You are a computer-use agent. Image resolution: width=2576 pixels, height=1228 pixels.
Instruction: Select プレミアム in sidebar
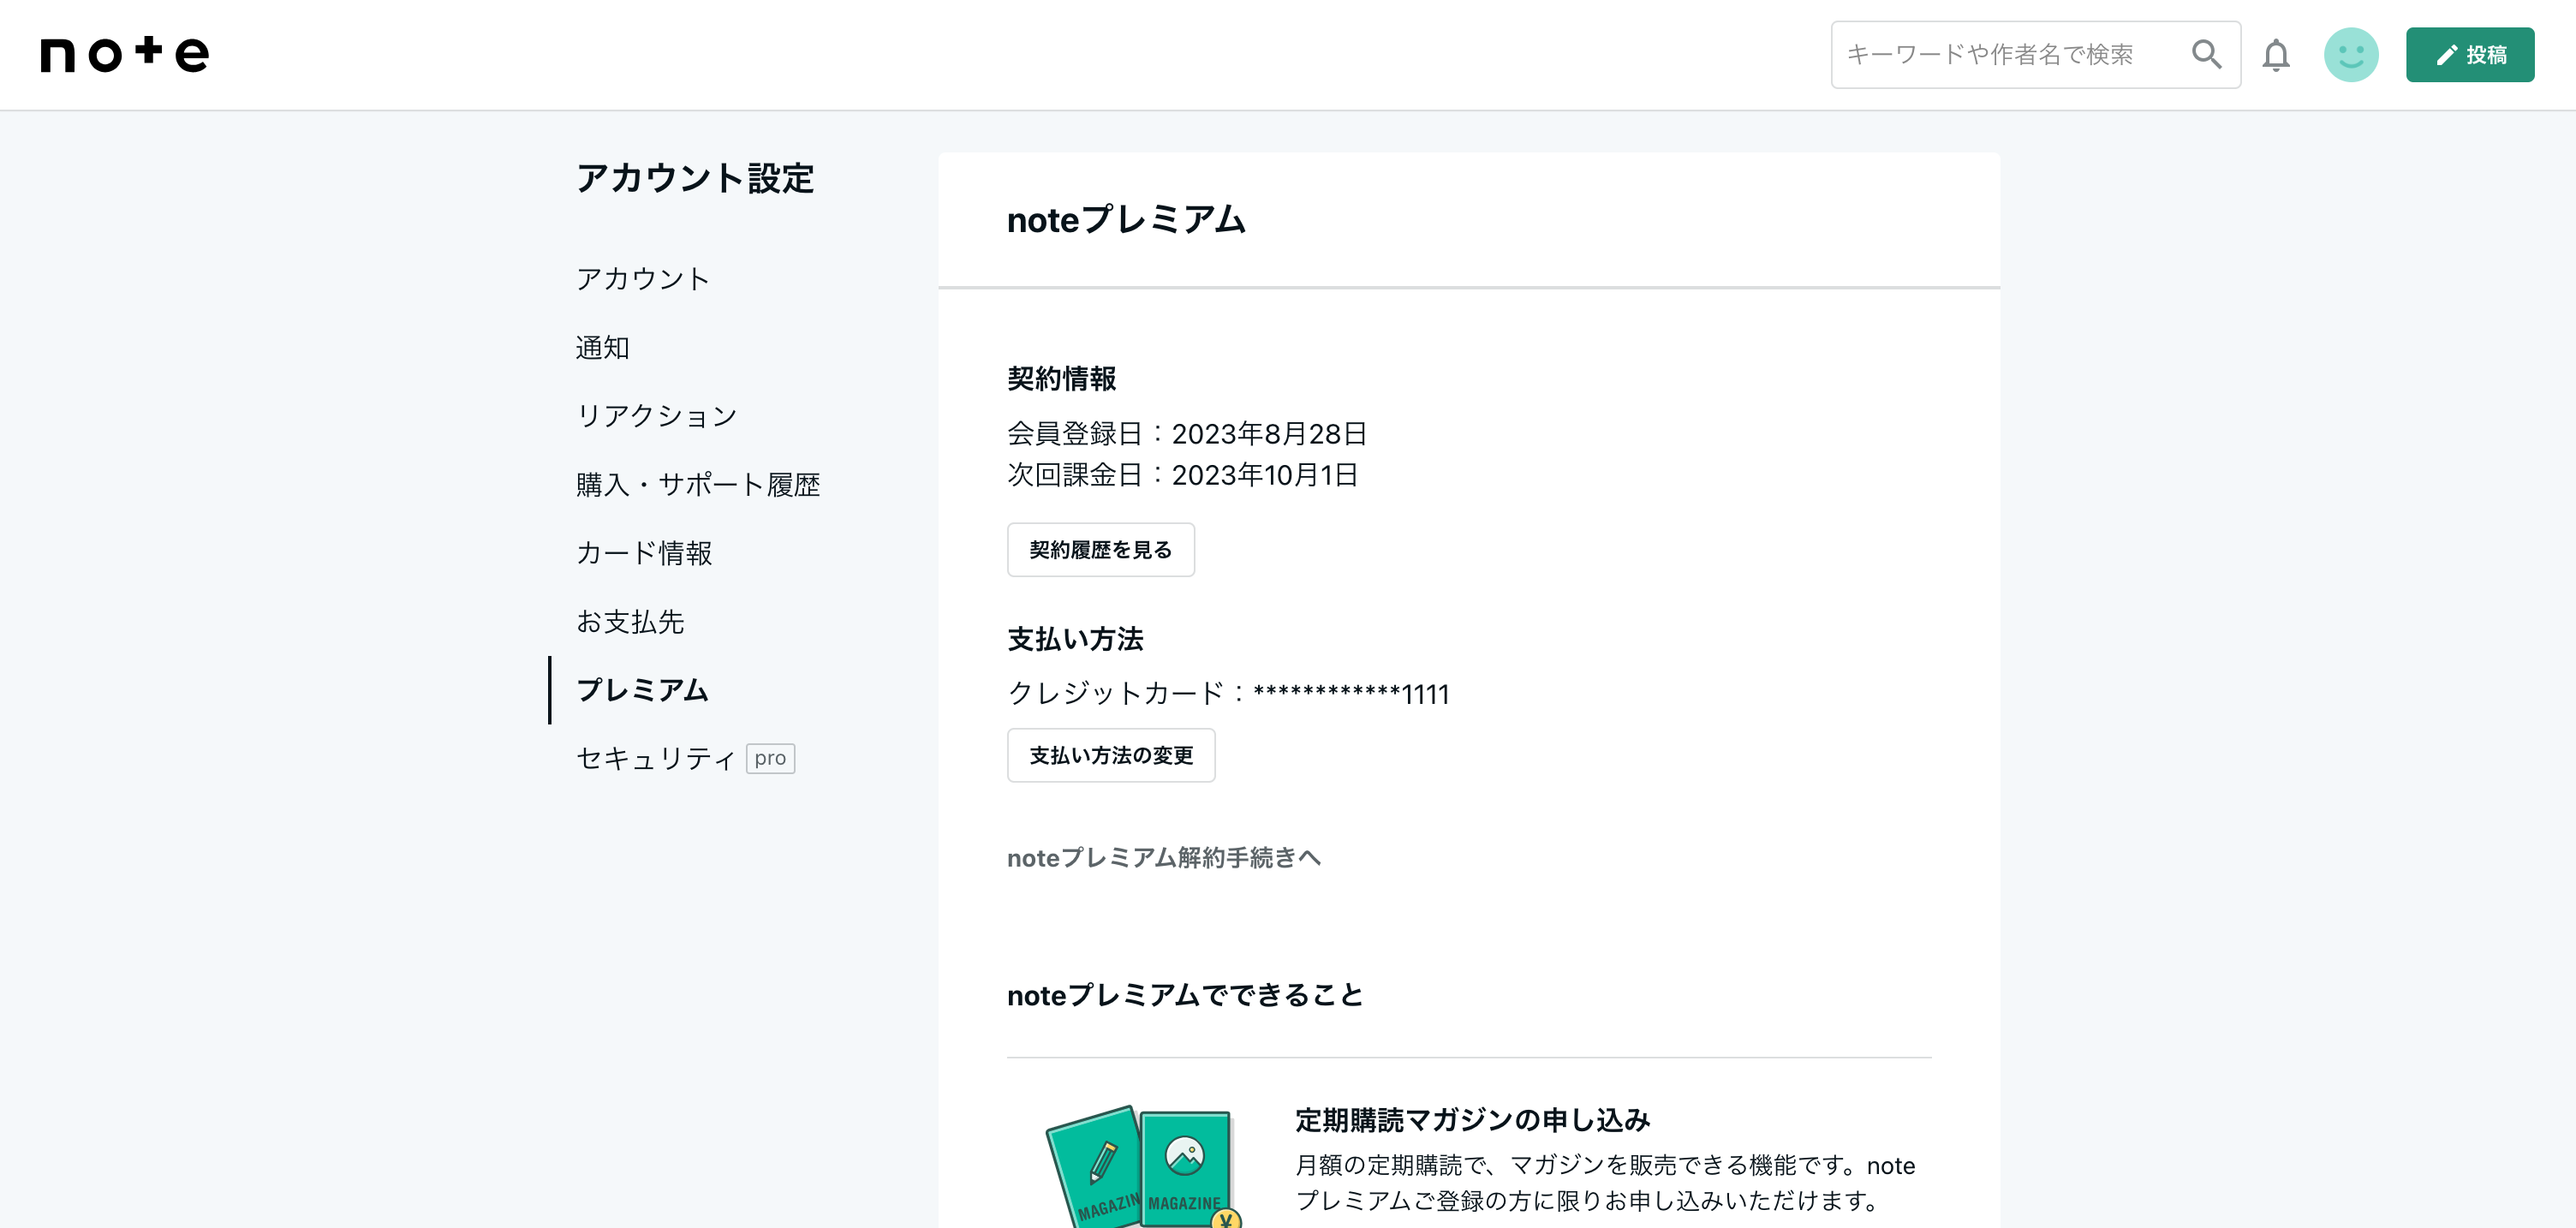point(642,690)
